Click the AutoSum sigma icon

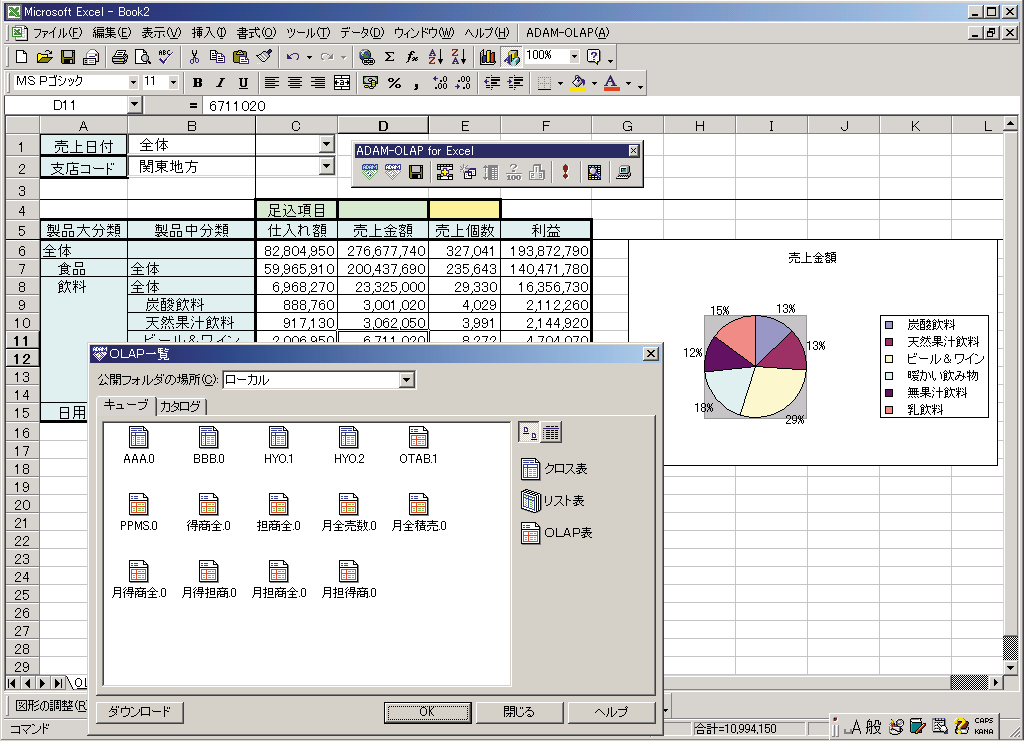[x=389, y=57]
